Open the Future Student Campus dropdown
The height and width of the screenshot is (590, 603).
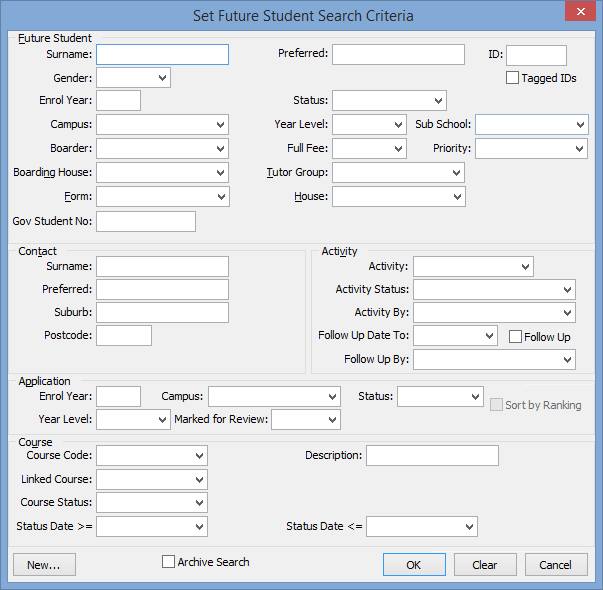162,125
